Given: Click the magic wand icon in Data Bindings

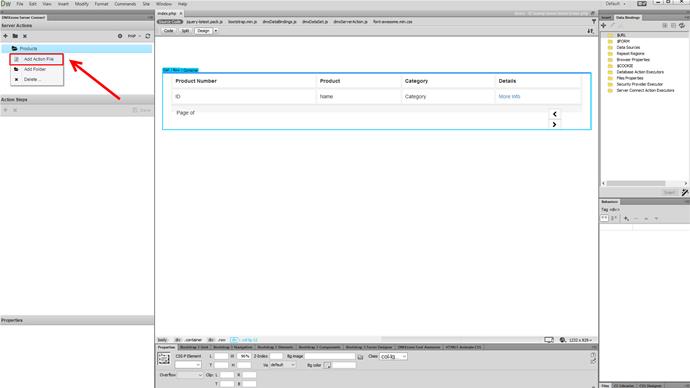Looking at the screenshot, I should click(685, 193).
